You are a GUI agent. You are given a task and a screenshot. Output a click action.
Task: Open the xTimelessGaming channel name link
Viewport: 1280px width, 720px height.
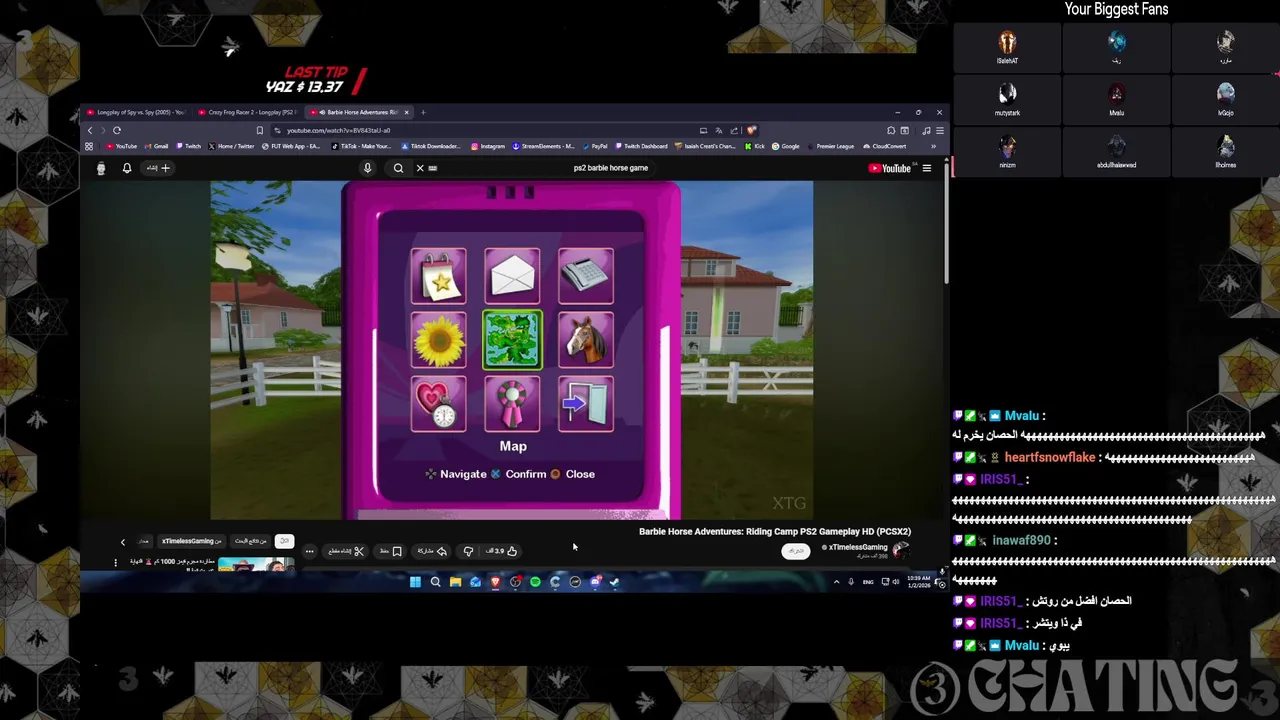(x=858, y=547)
